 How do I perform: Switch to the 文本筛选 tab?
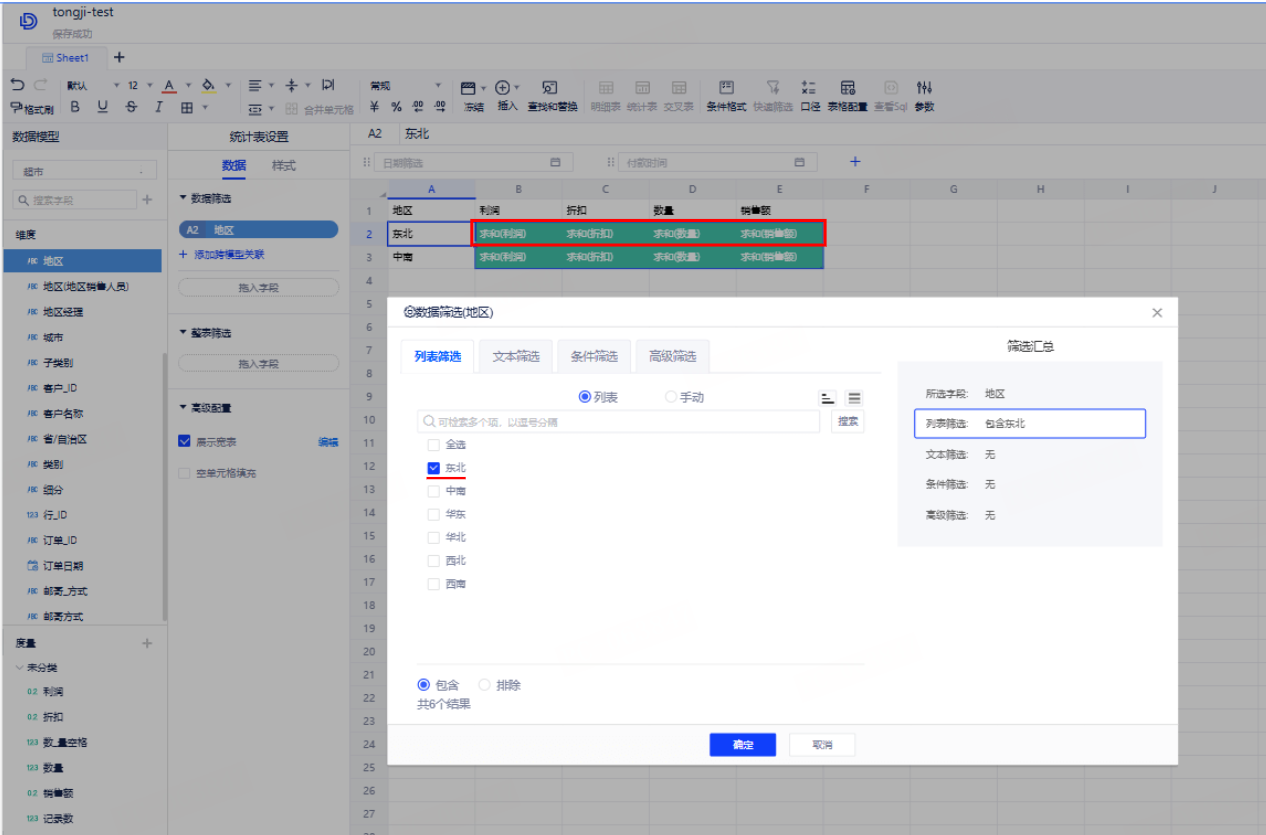pyautogui.click(x=516, y=357)
